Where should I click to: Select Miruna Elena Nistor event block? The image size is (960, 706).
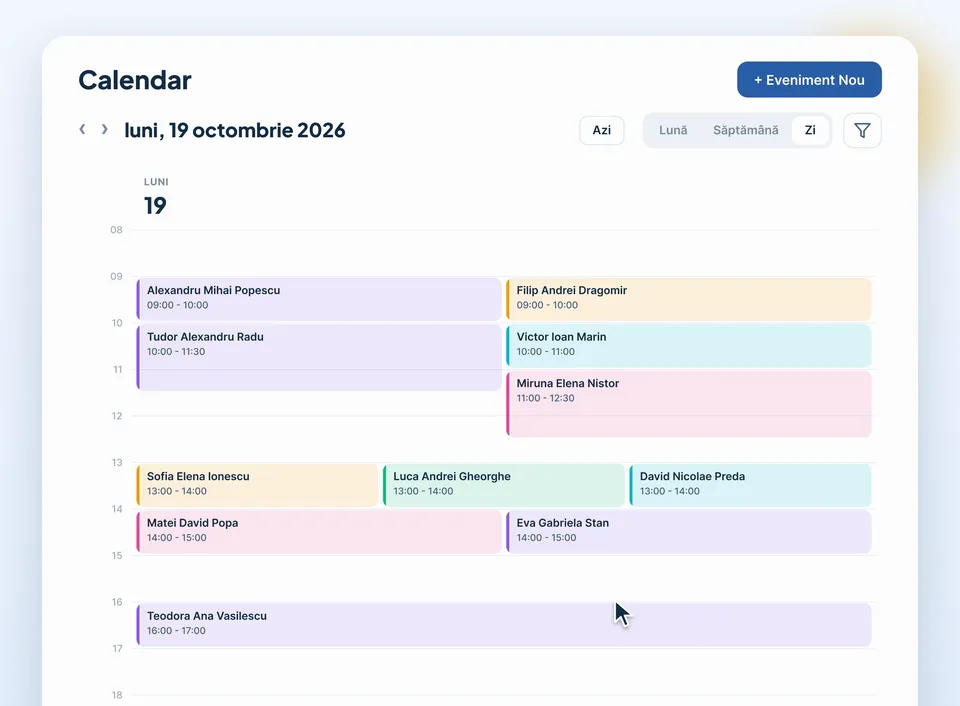click(688, 404)
